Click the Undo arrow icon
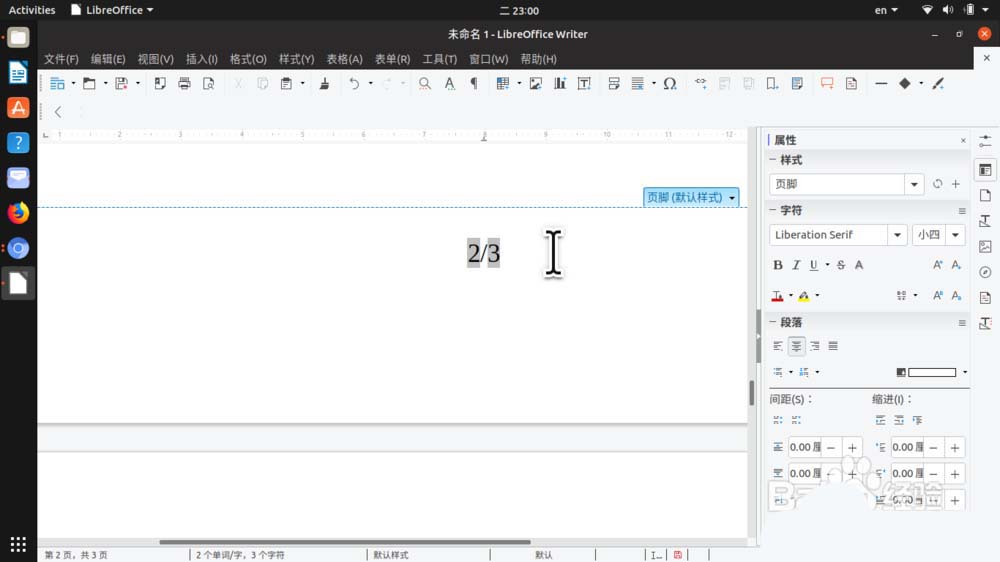Viewport: 1000px width, 562px height. tap(353, 84)
